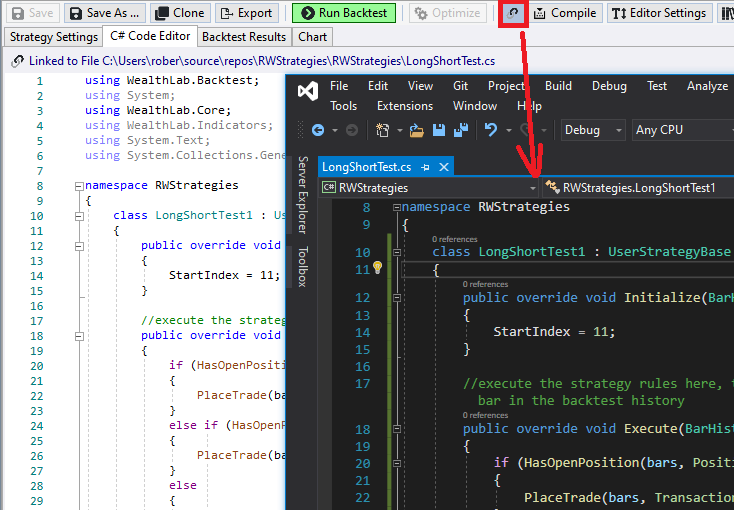Open the Undo history dropdown arrow

[508, 130]
